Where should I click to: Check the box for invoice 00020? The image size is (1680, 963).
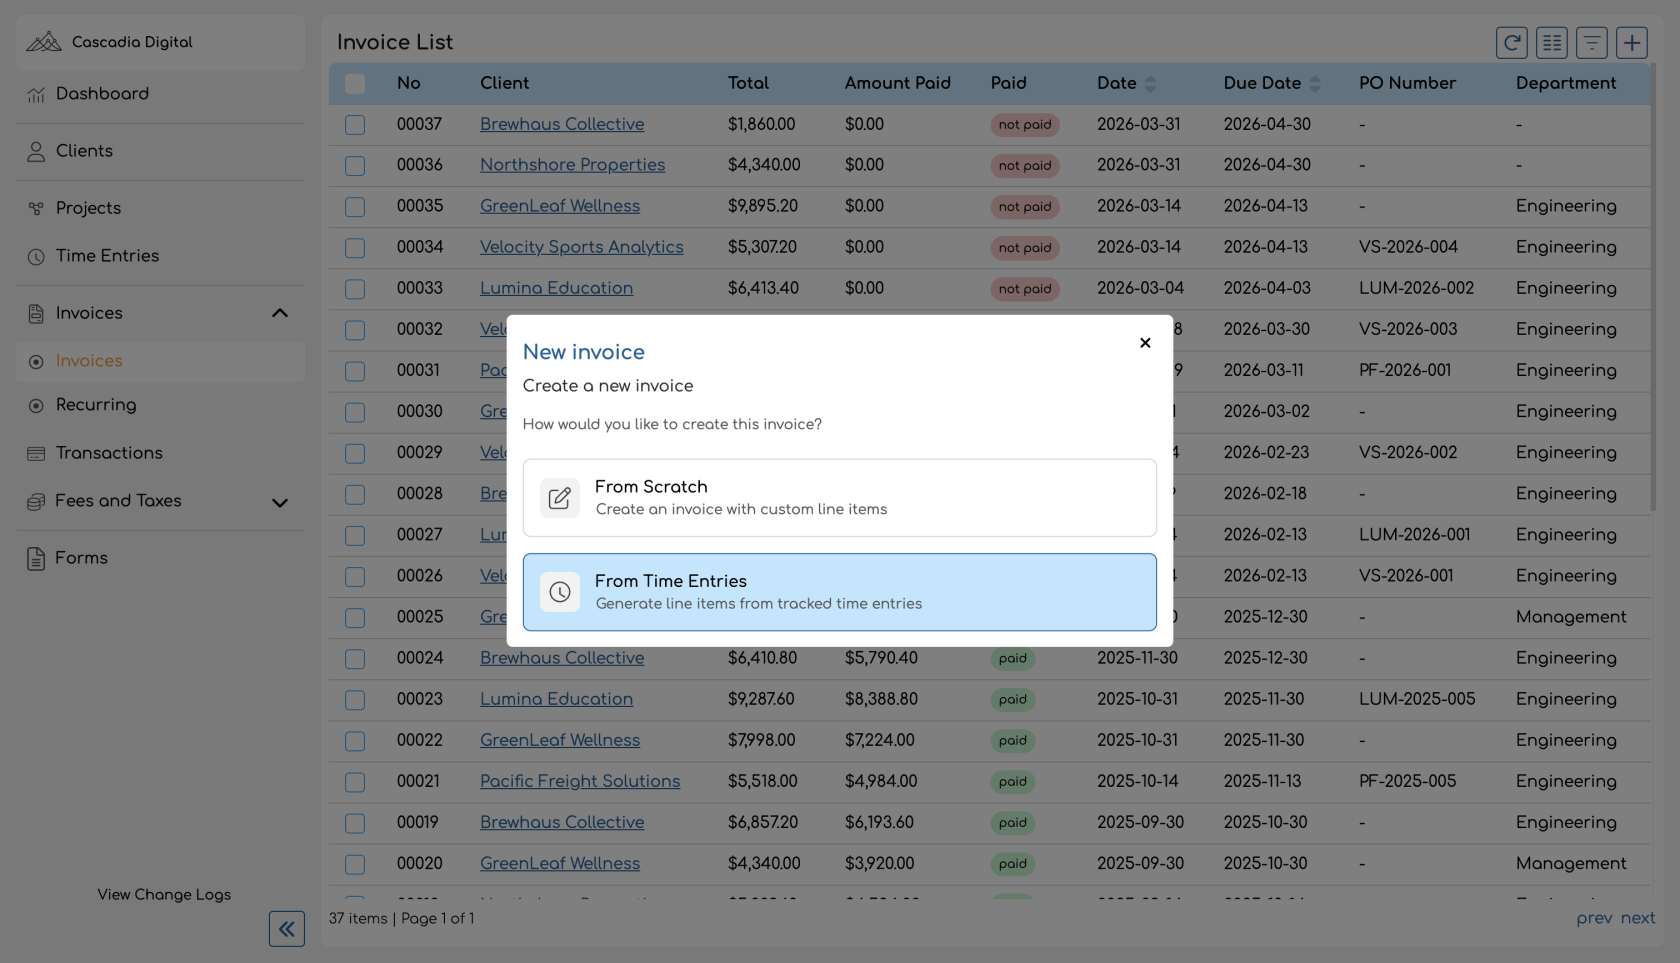(x=355, y=864)
